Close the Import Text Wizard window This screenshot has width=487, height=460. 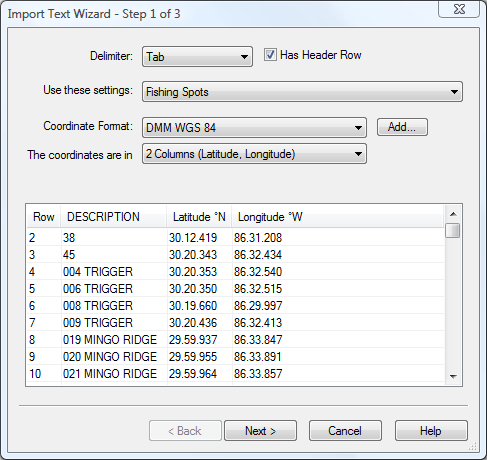(x=459, y=9)
